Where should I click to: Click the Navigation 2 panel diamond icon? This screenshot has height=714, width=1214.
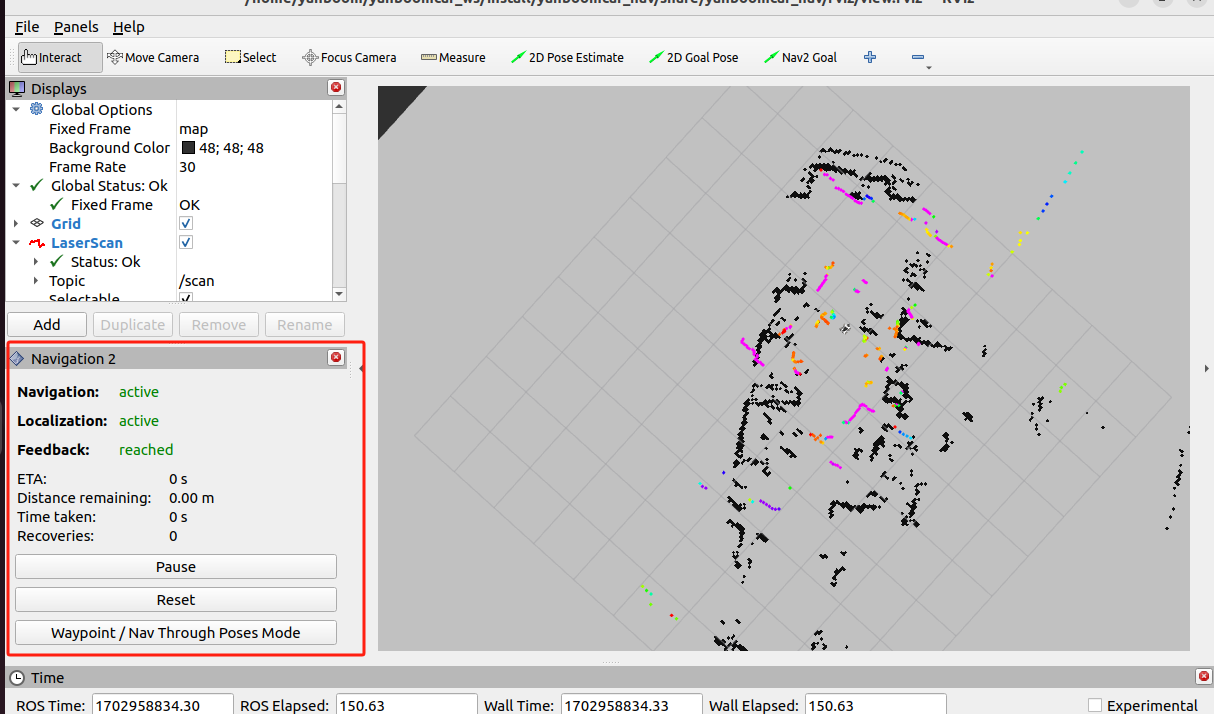(17, 358)
